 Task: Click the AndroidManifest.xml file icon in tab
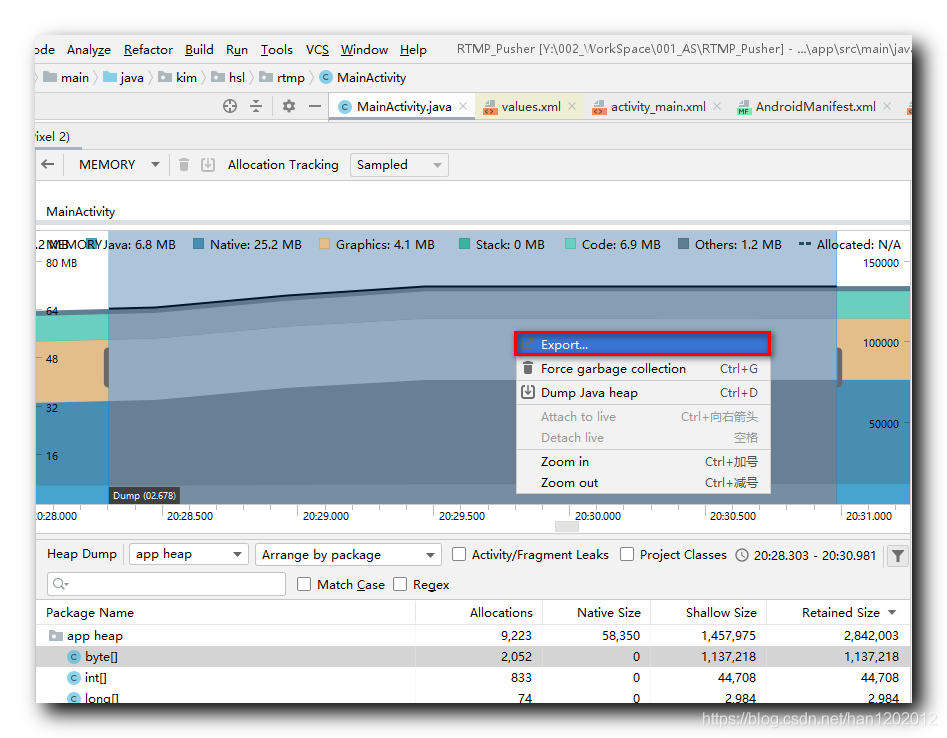tap(743, 107)
